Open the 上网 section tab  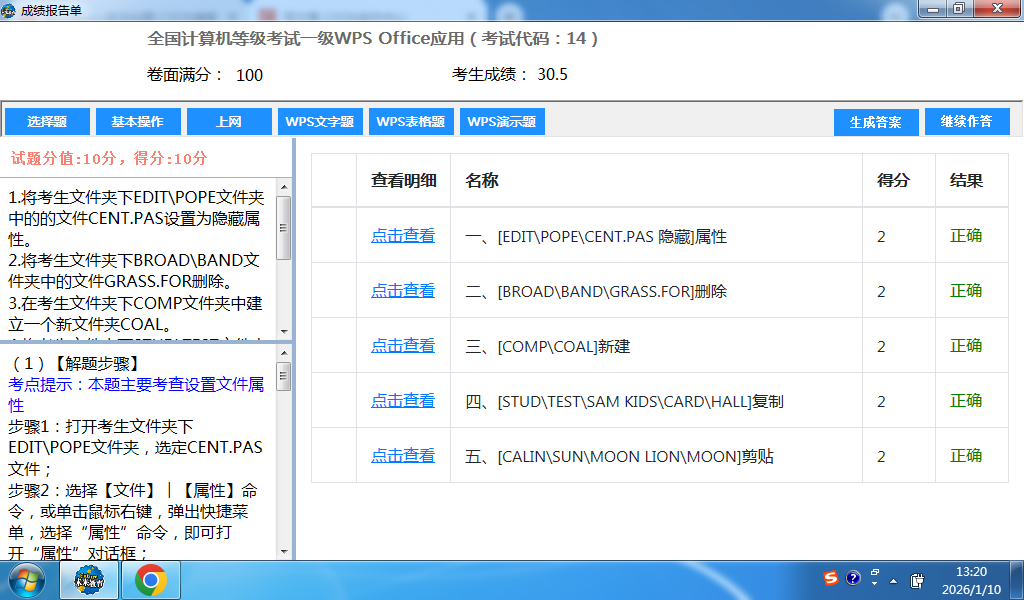[x=229, y=122]
